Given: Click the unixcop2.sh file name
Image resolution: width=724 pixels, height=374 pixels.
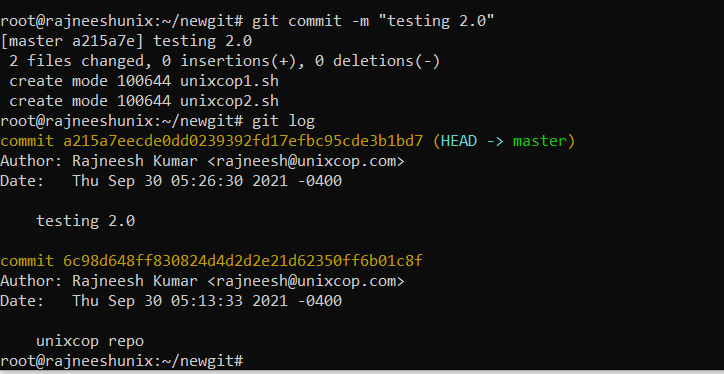Looking at the screenshot, I should [229, 101].
